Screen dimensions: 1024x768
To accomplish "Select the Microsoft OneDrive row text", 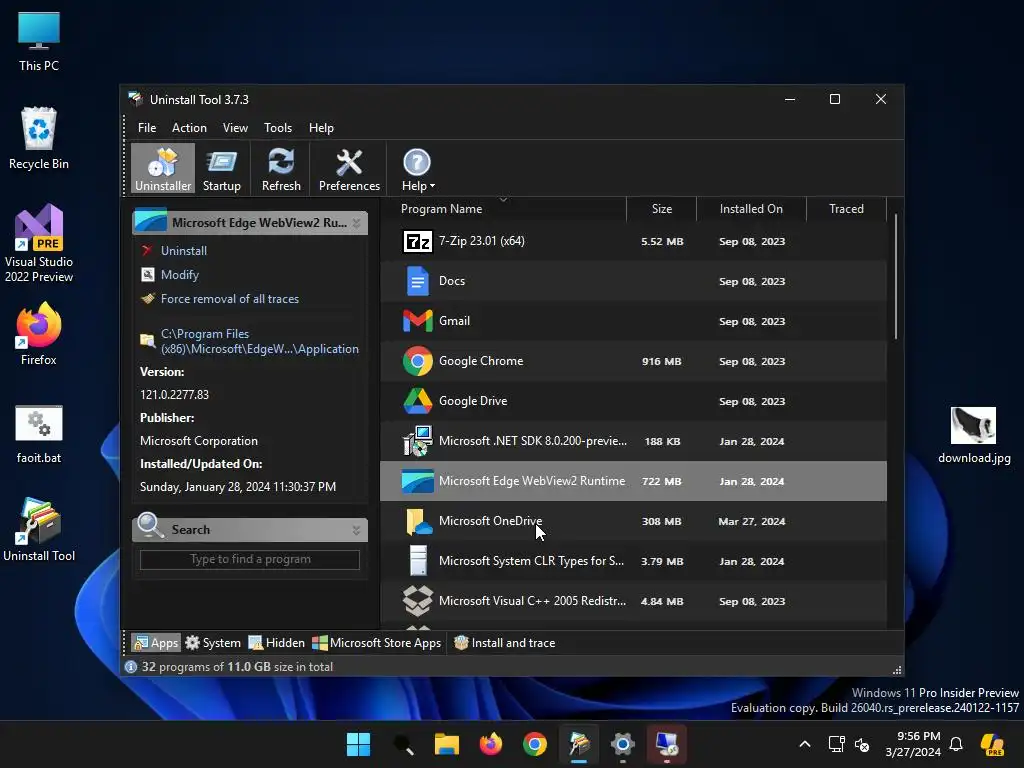I will tap(490, 521).
